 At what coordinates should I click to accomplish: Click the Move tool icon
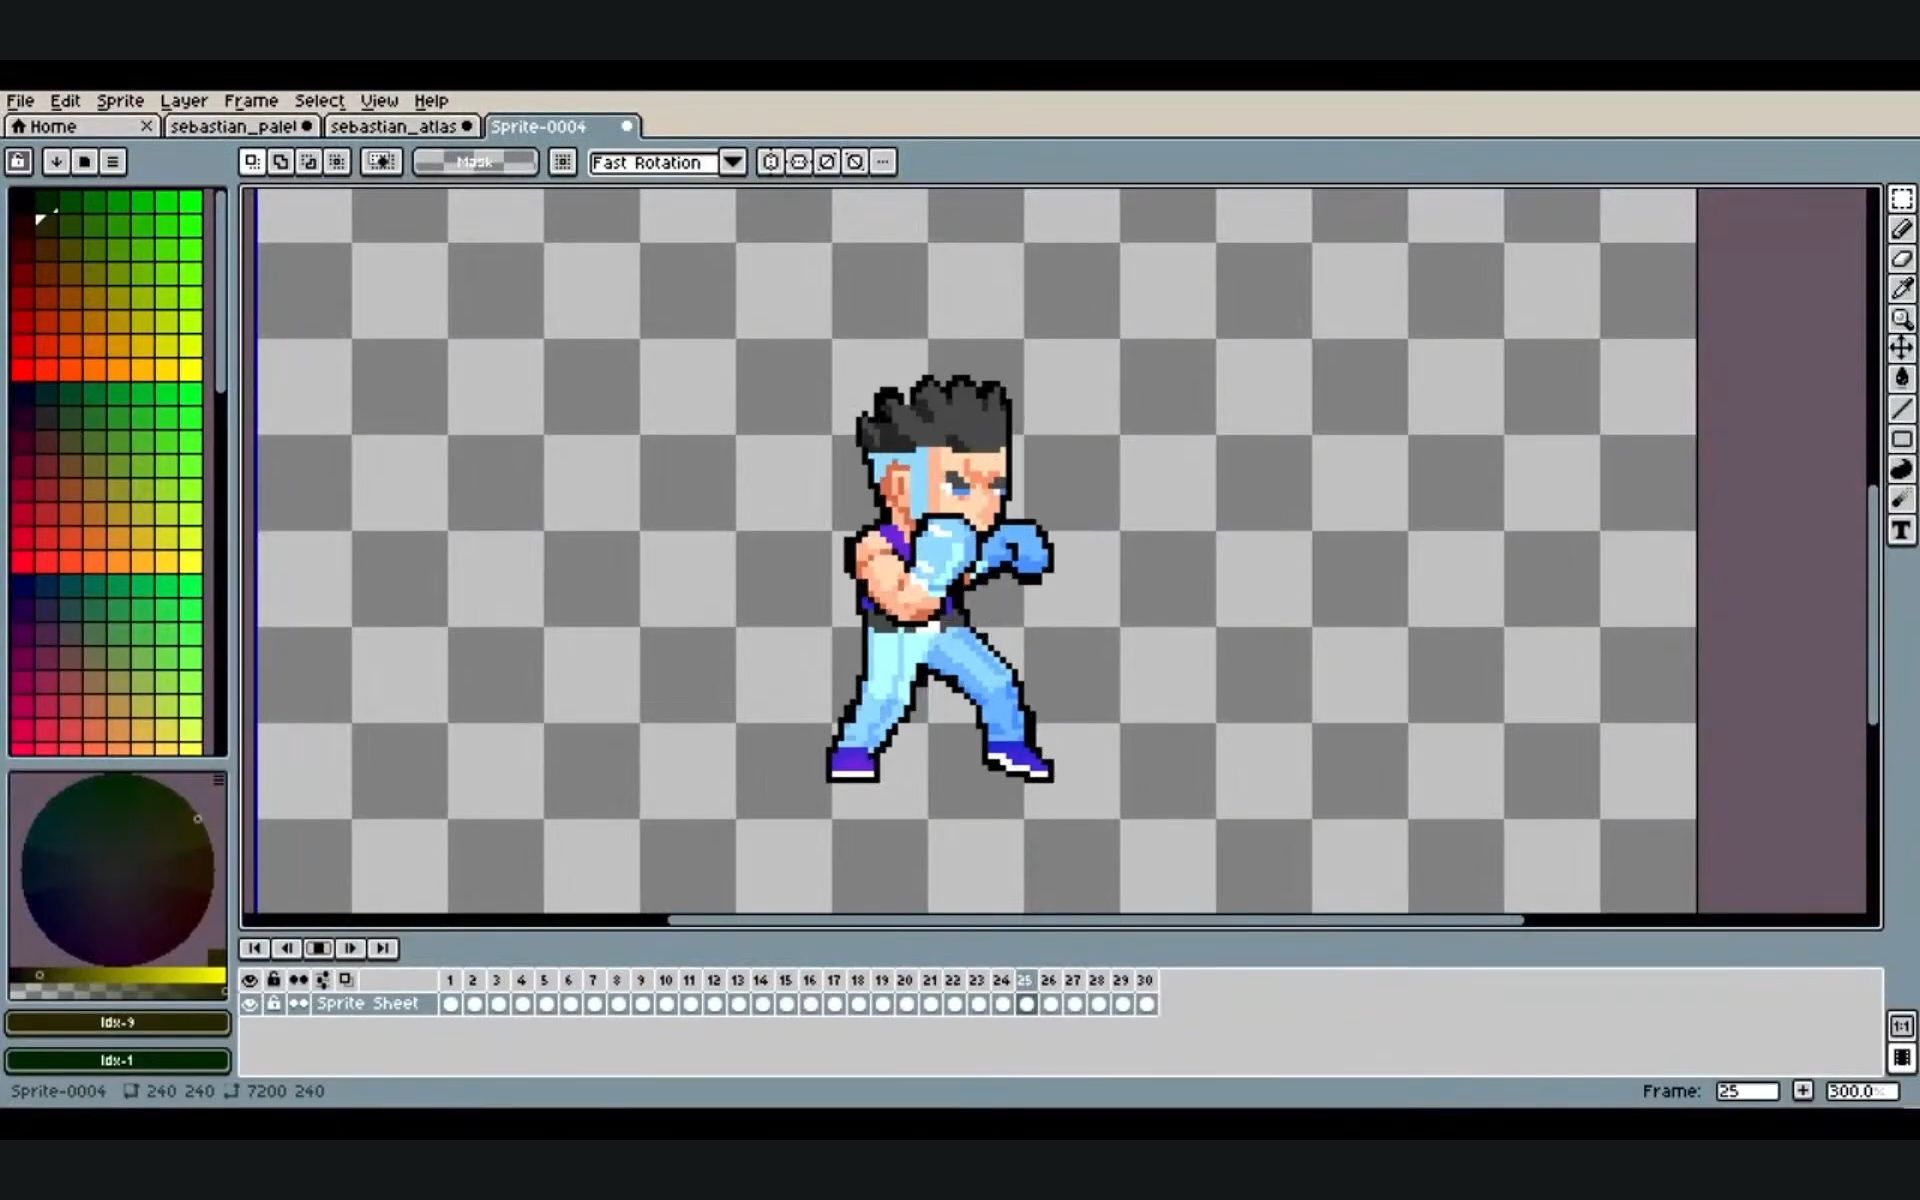coord(1901,348)
